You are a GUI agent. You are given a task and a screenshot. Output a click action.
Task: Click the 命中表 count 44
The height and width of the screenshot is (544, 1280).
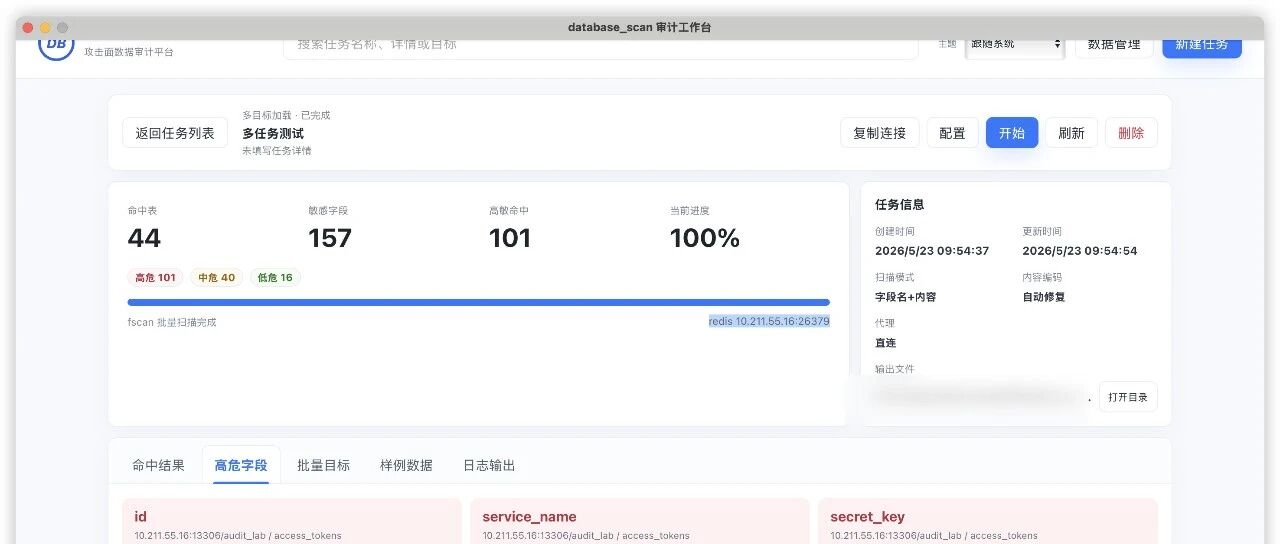[x=144, y=238]
